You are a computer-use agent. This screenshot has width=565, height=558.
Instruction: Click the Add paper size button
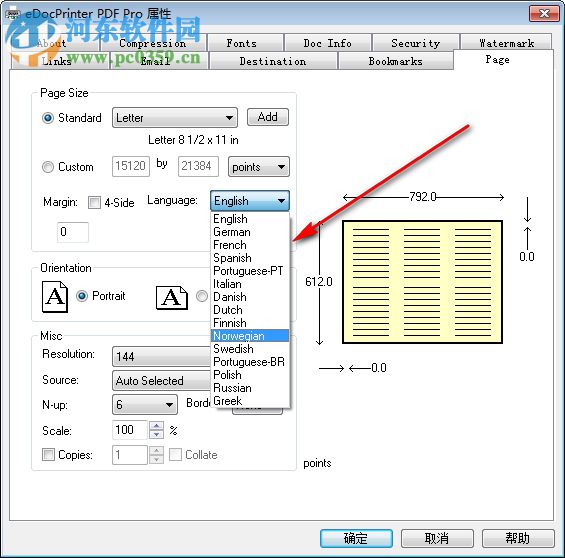coord(268,117)
